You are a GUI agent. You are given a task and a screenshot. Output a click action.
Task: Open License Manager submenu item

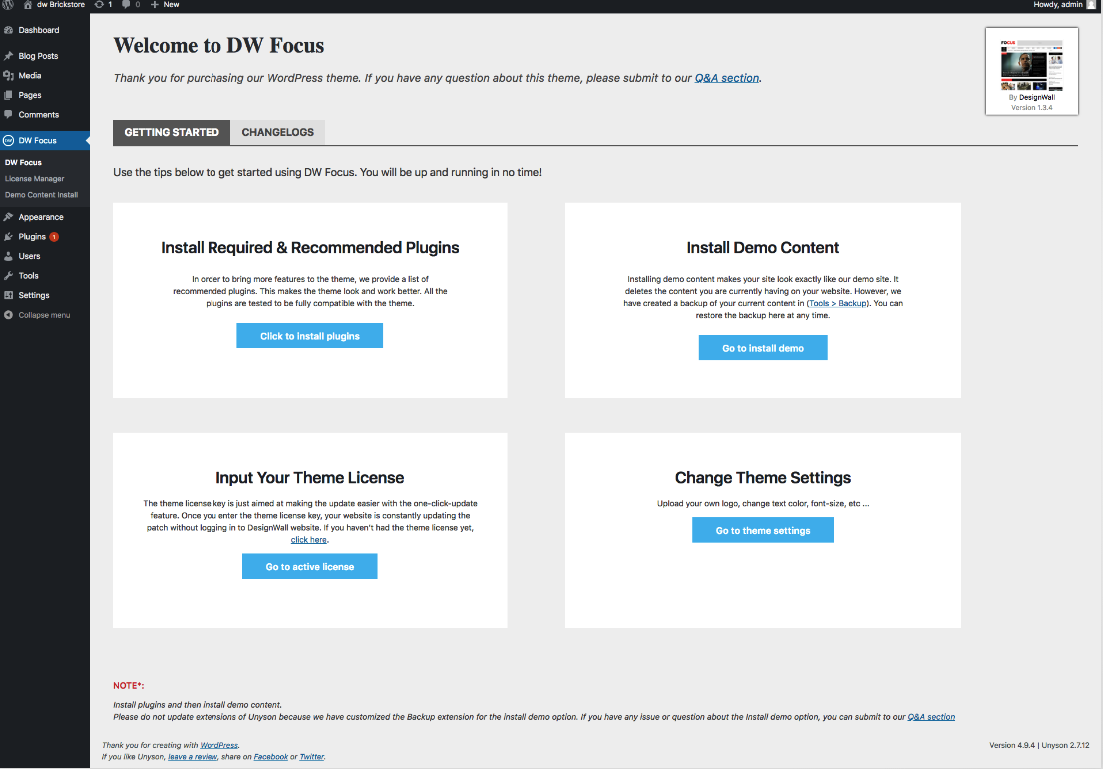pos(34,179)
